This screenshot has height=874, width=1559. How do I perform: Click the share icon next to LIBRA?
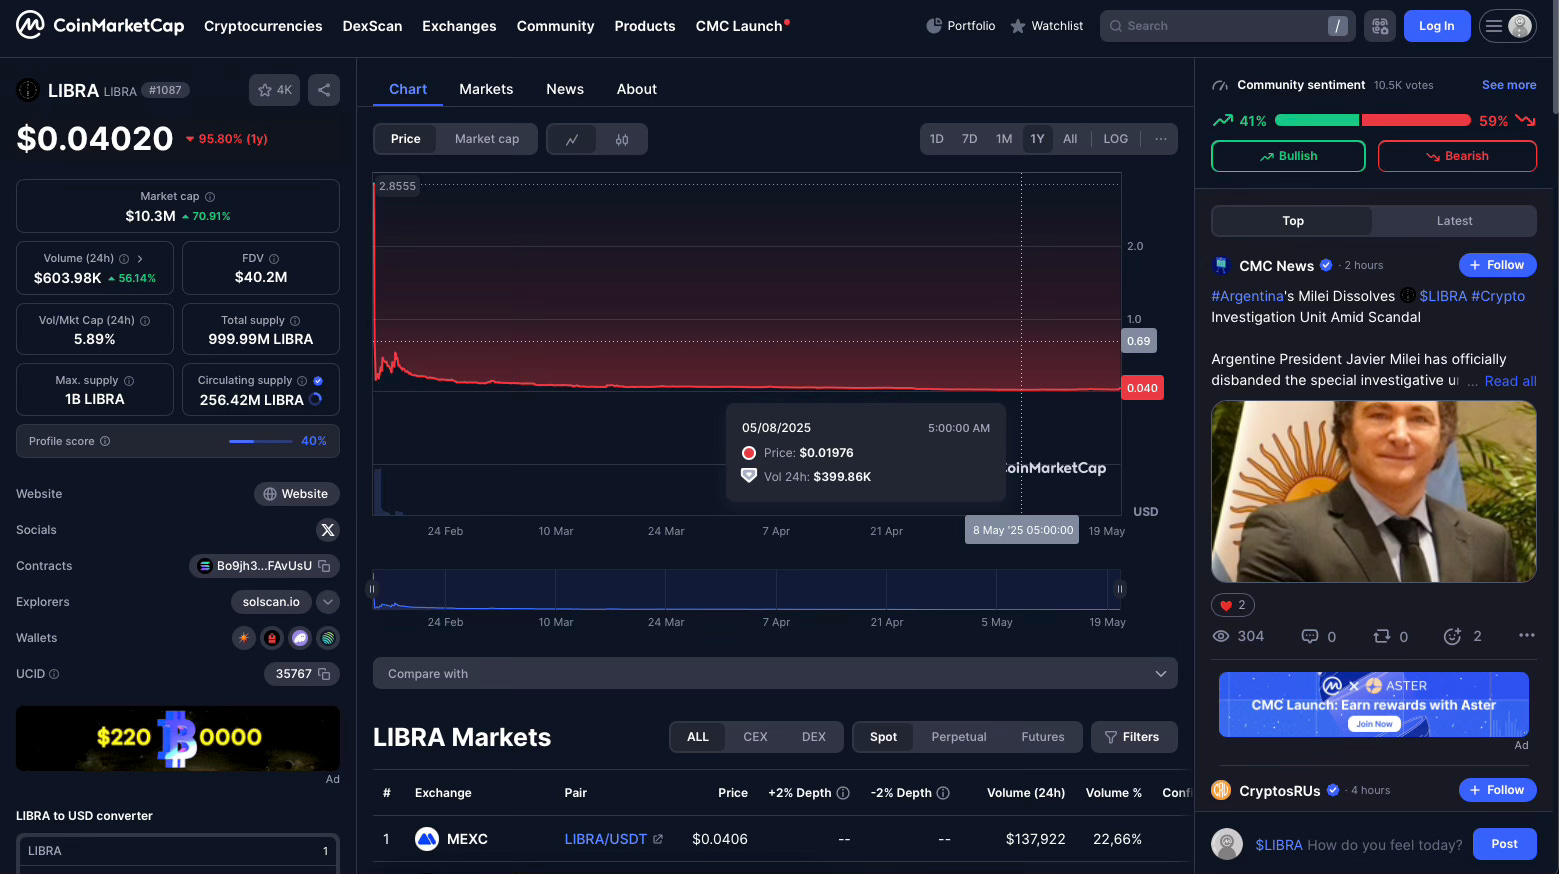324,90
